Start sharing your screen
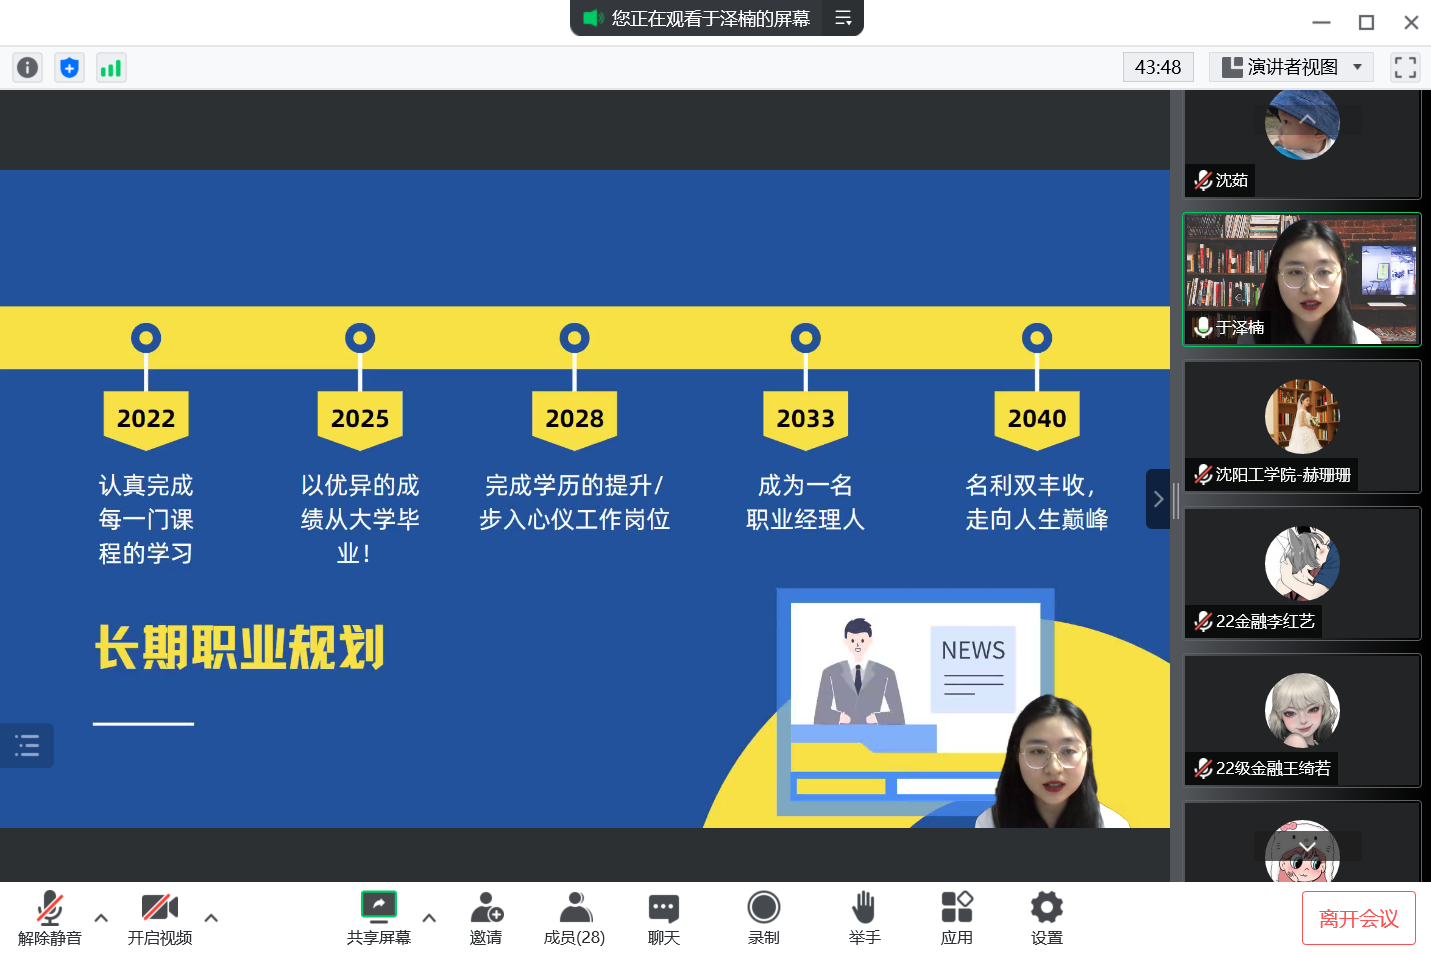 pos(379,918)
